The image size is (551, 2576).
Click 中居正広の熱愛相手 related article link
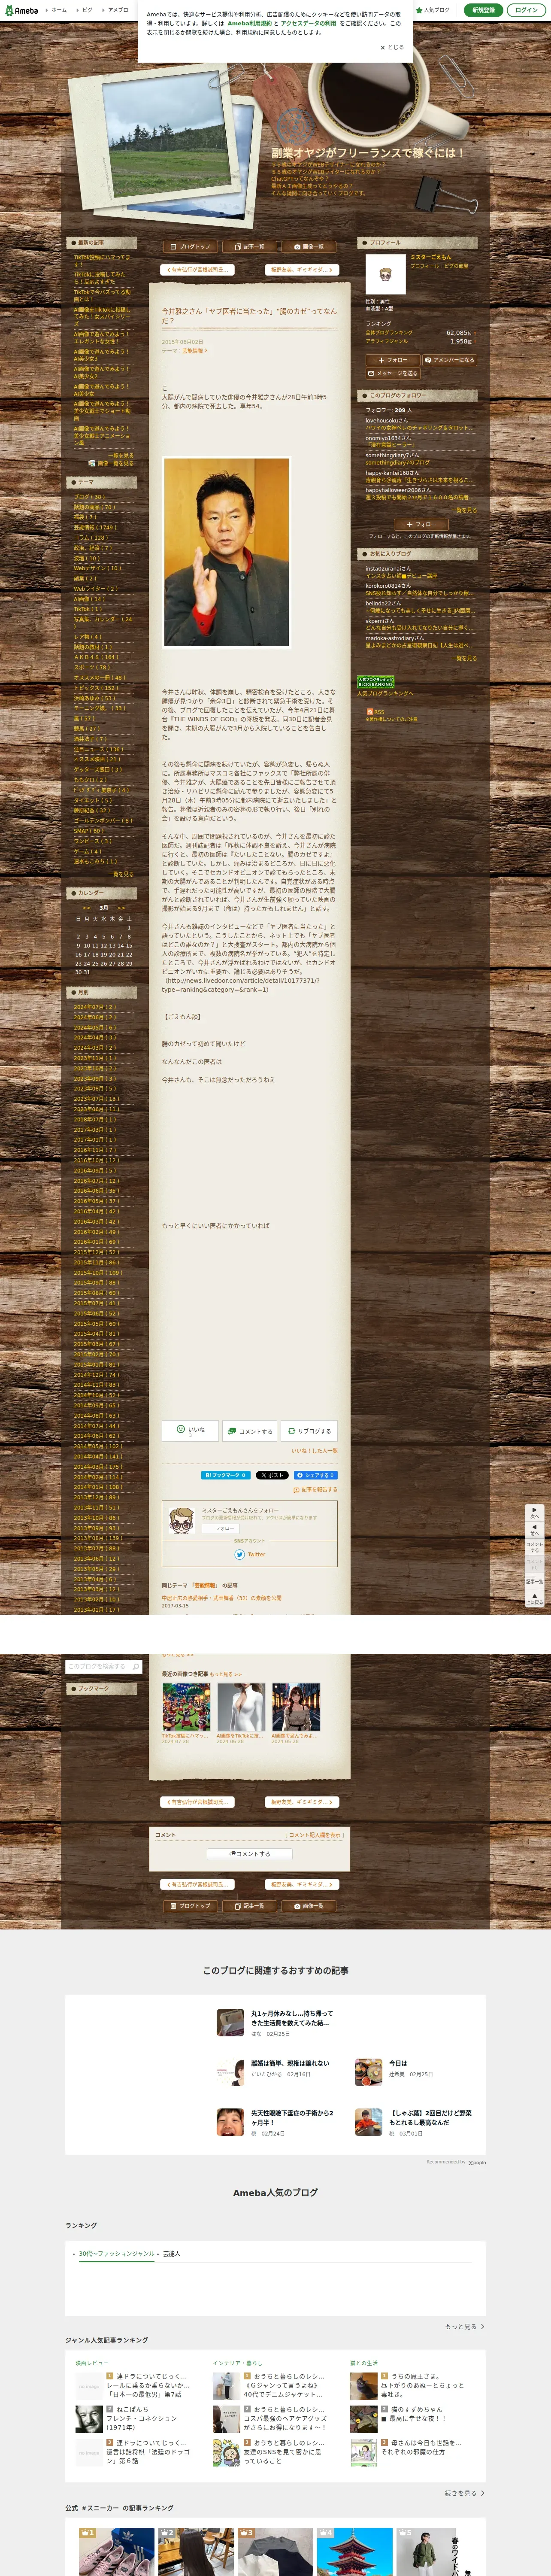[x=222, y=1598]
